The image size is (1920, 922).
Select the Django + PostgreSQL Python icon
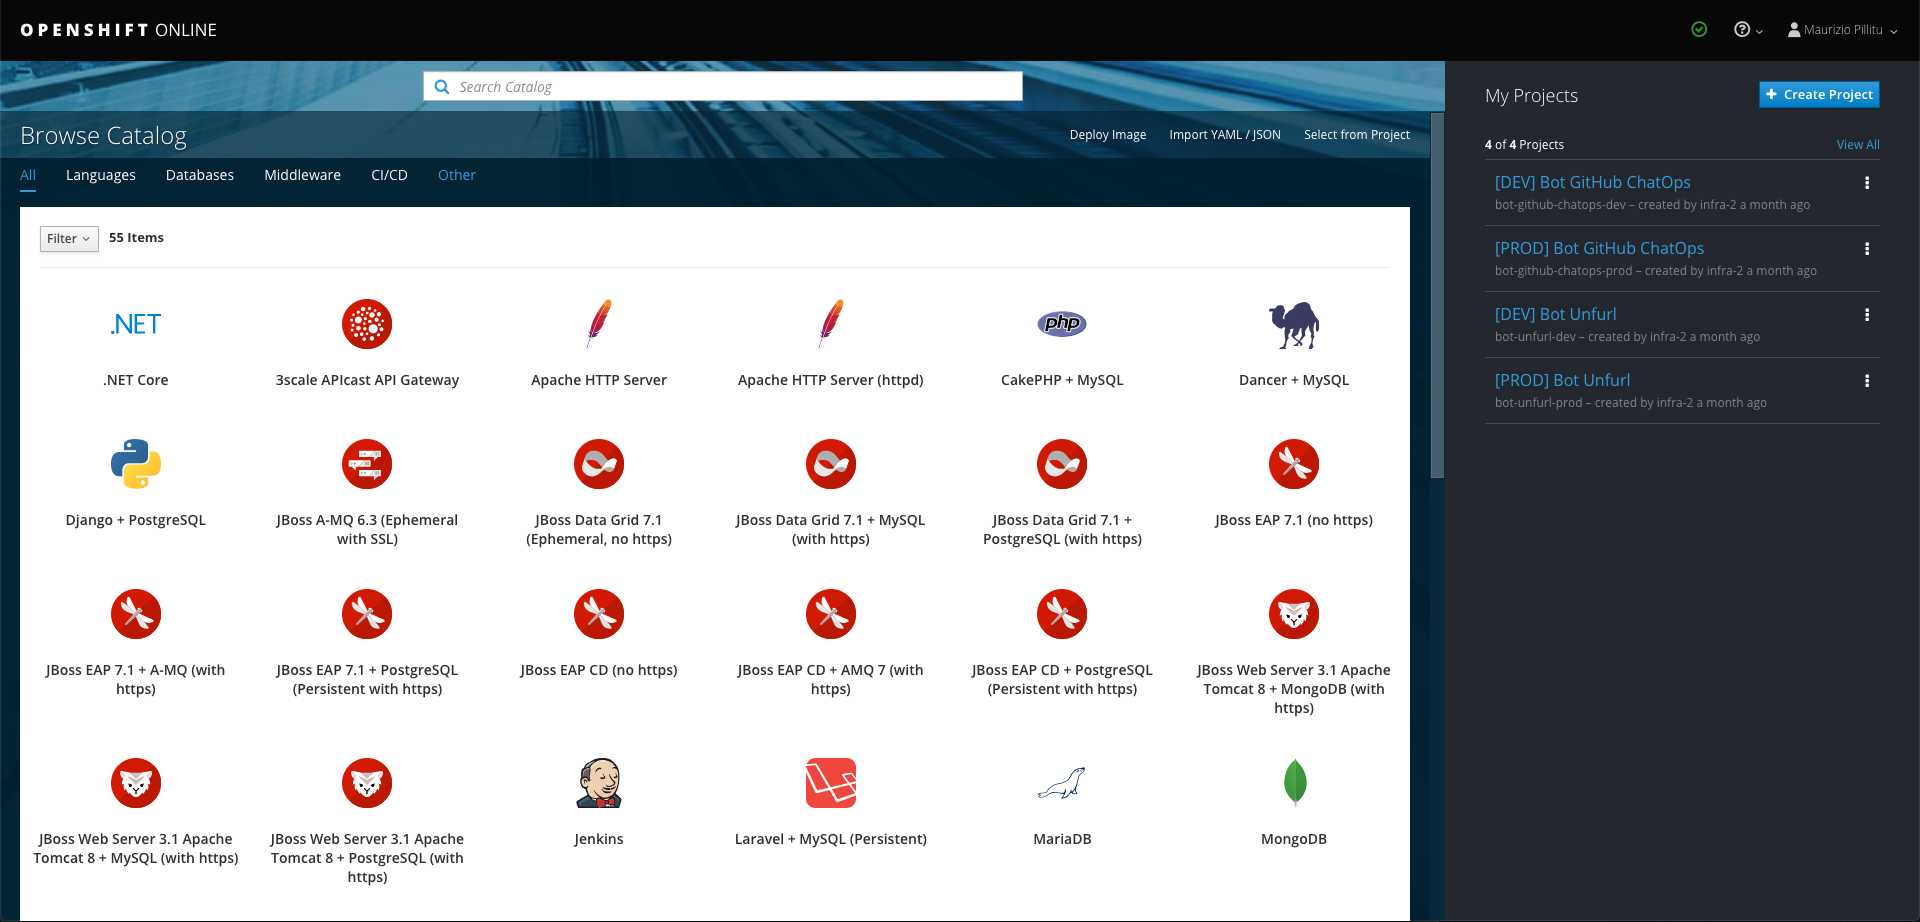pyautogui.click(x=135, y=463)
